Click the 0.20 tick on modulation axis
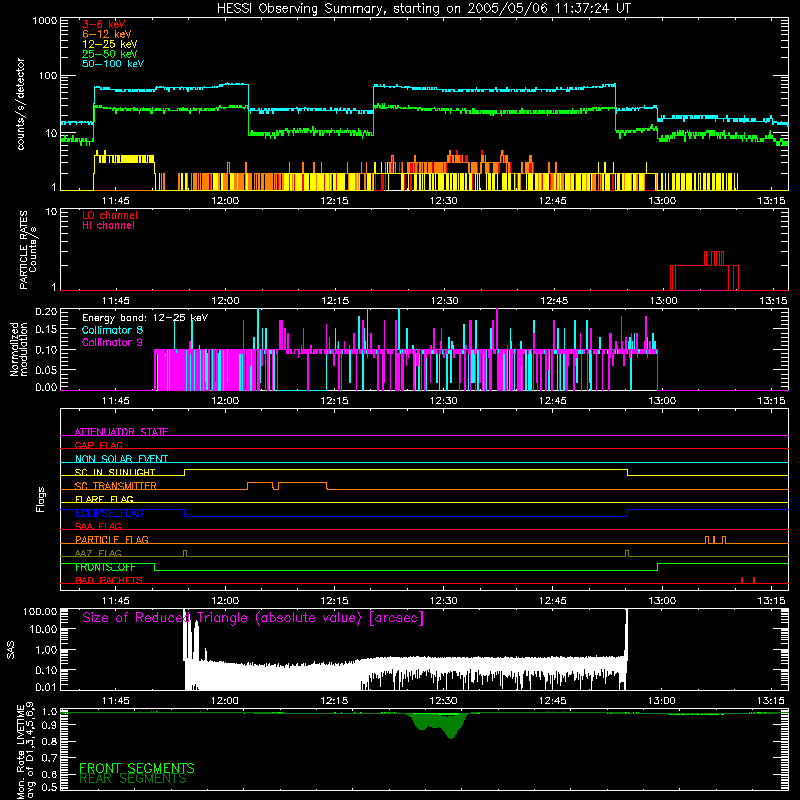800x800 pixels. point(46,311)
